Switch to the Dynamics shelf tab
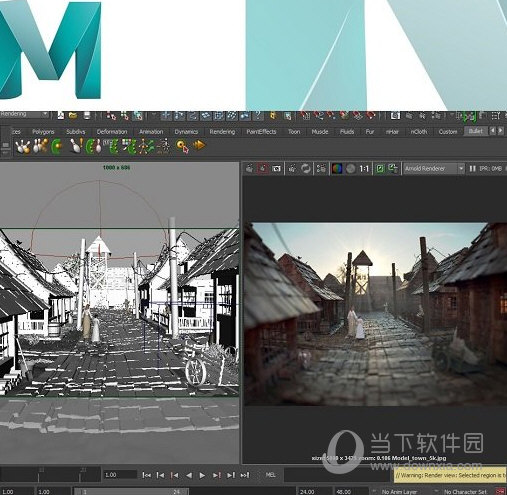This screenshot has height=495, width=507. click(x=186, y=132)
